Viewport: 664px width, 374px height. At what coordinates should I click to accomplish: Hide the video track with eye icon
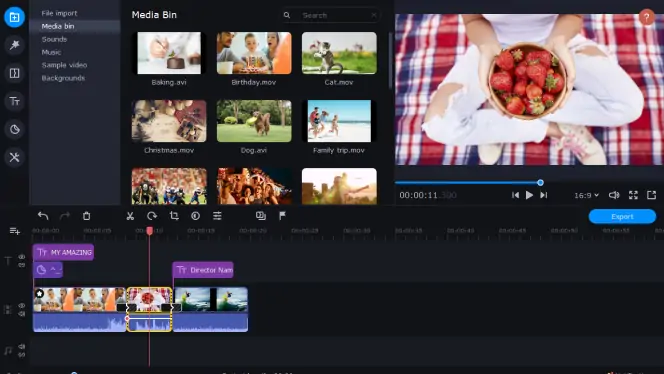tap(22, 305)
